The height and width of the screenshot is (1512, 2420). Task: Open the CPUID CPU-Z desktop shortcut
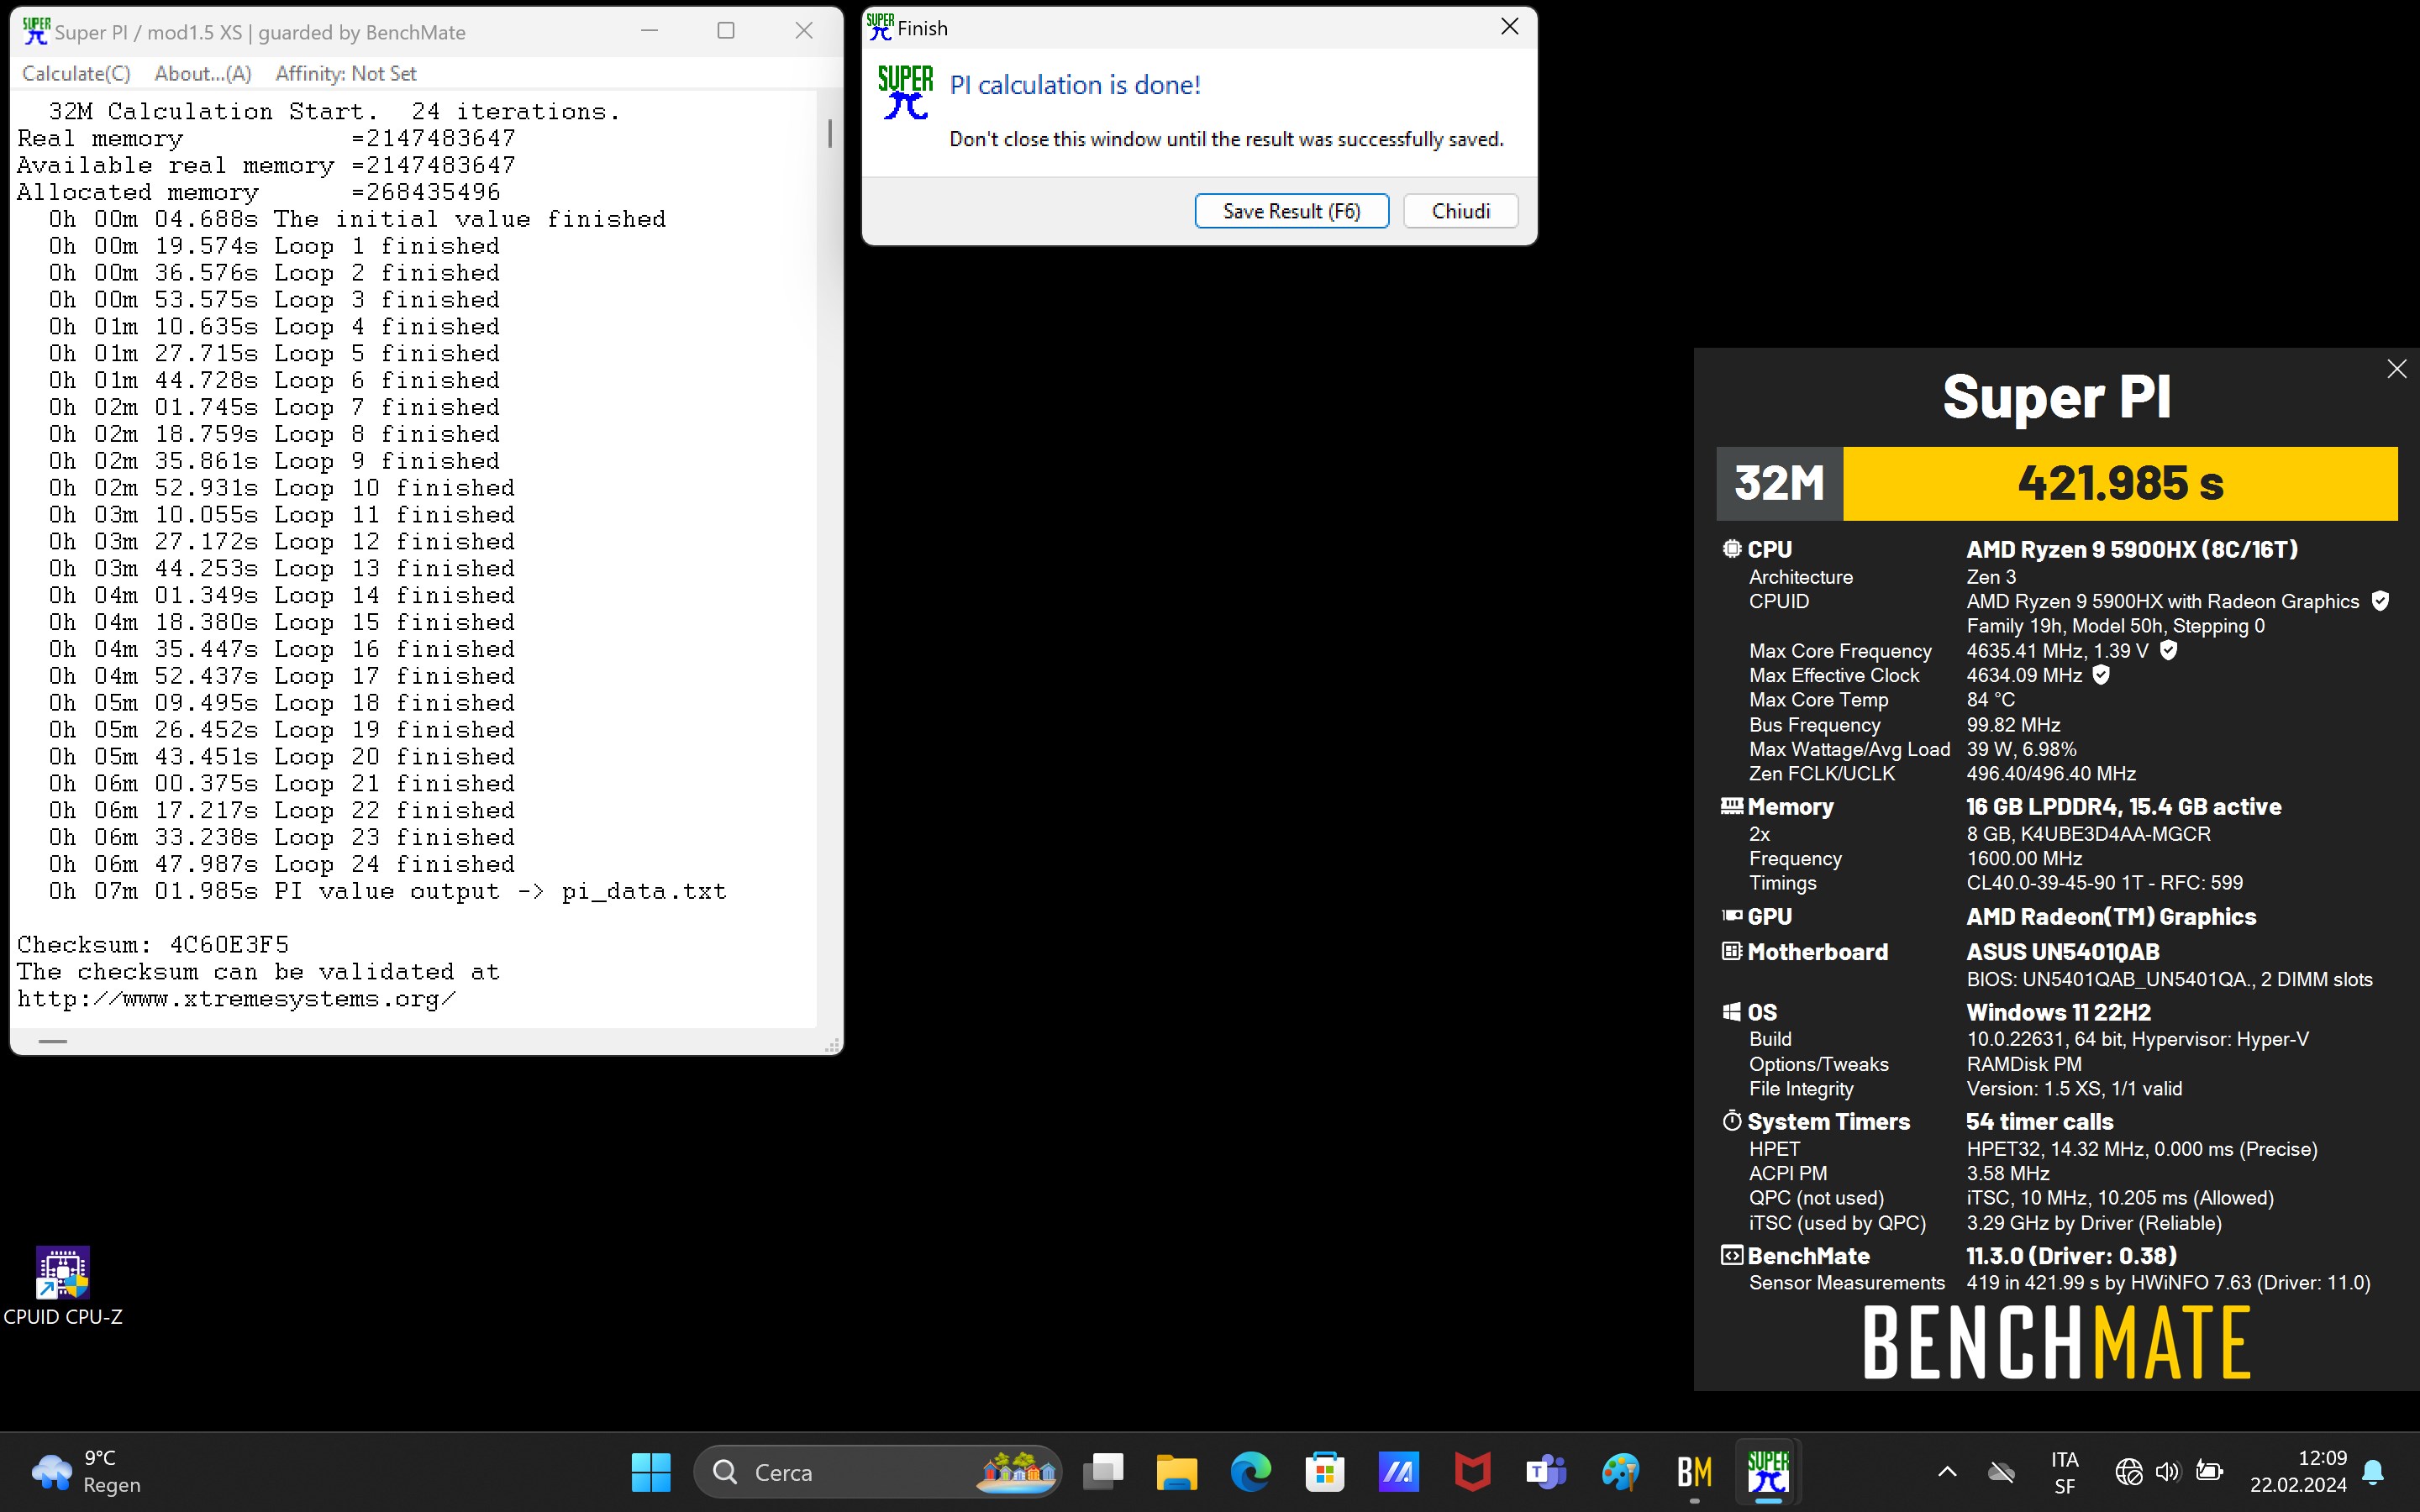pos(62,1286)
